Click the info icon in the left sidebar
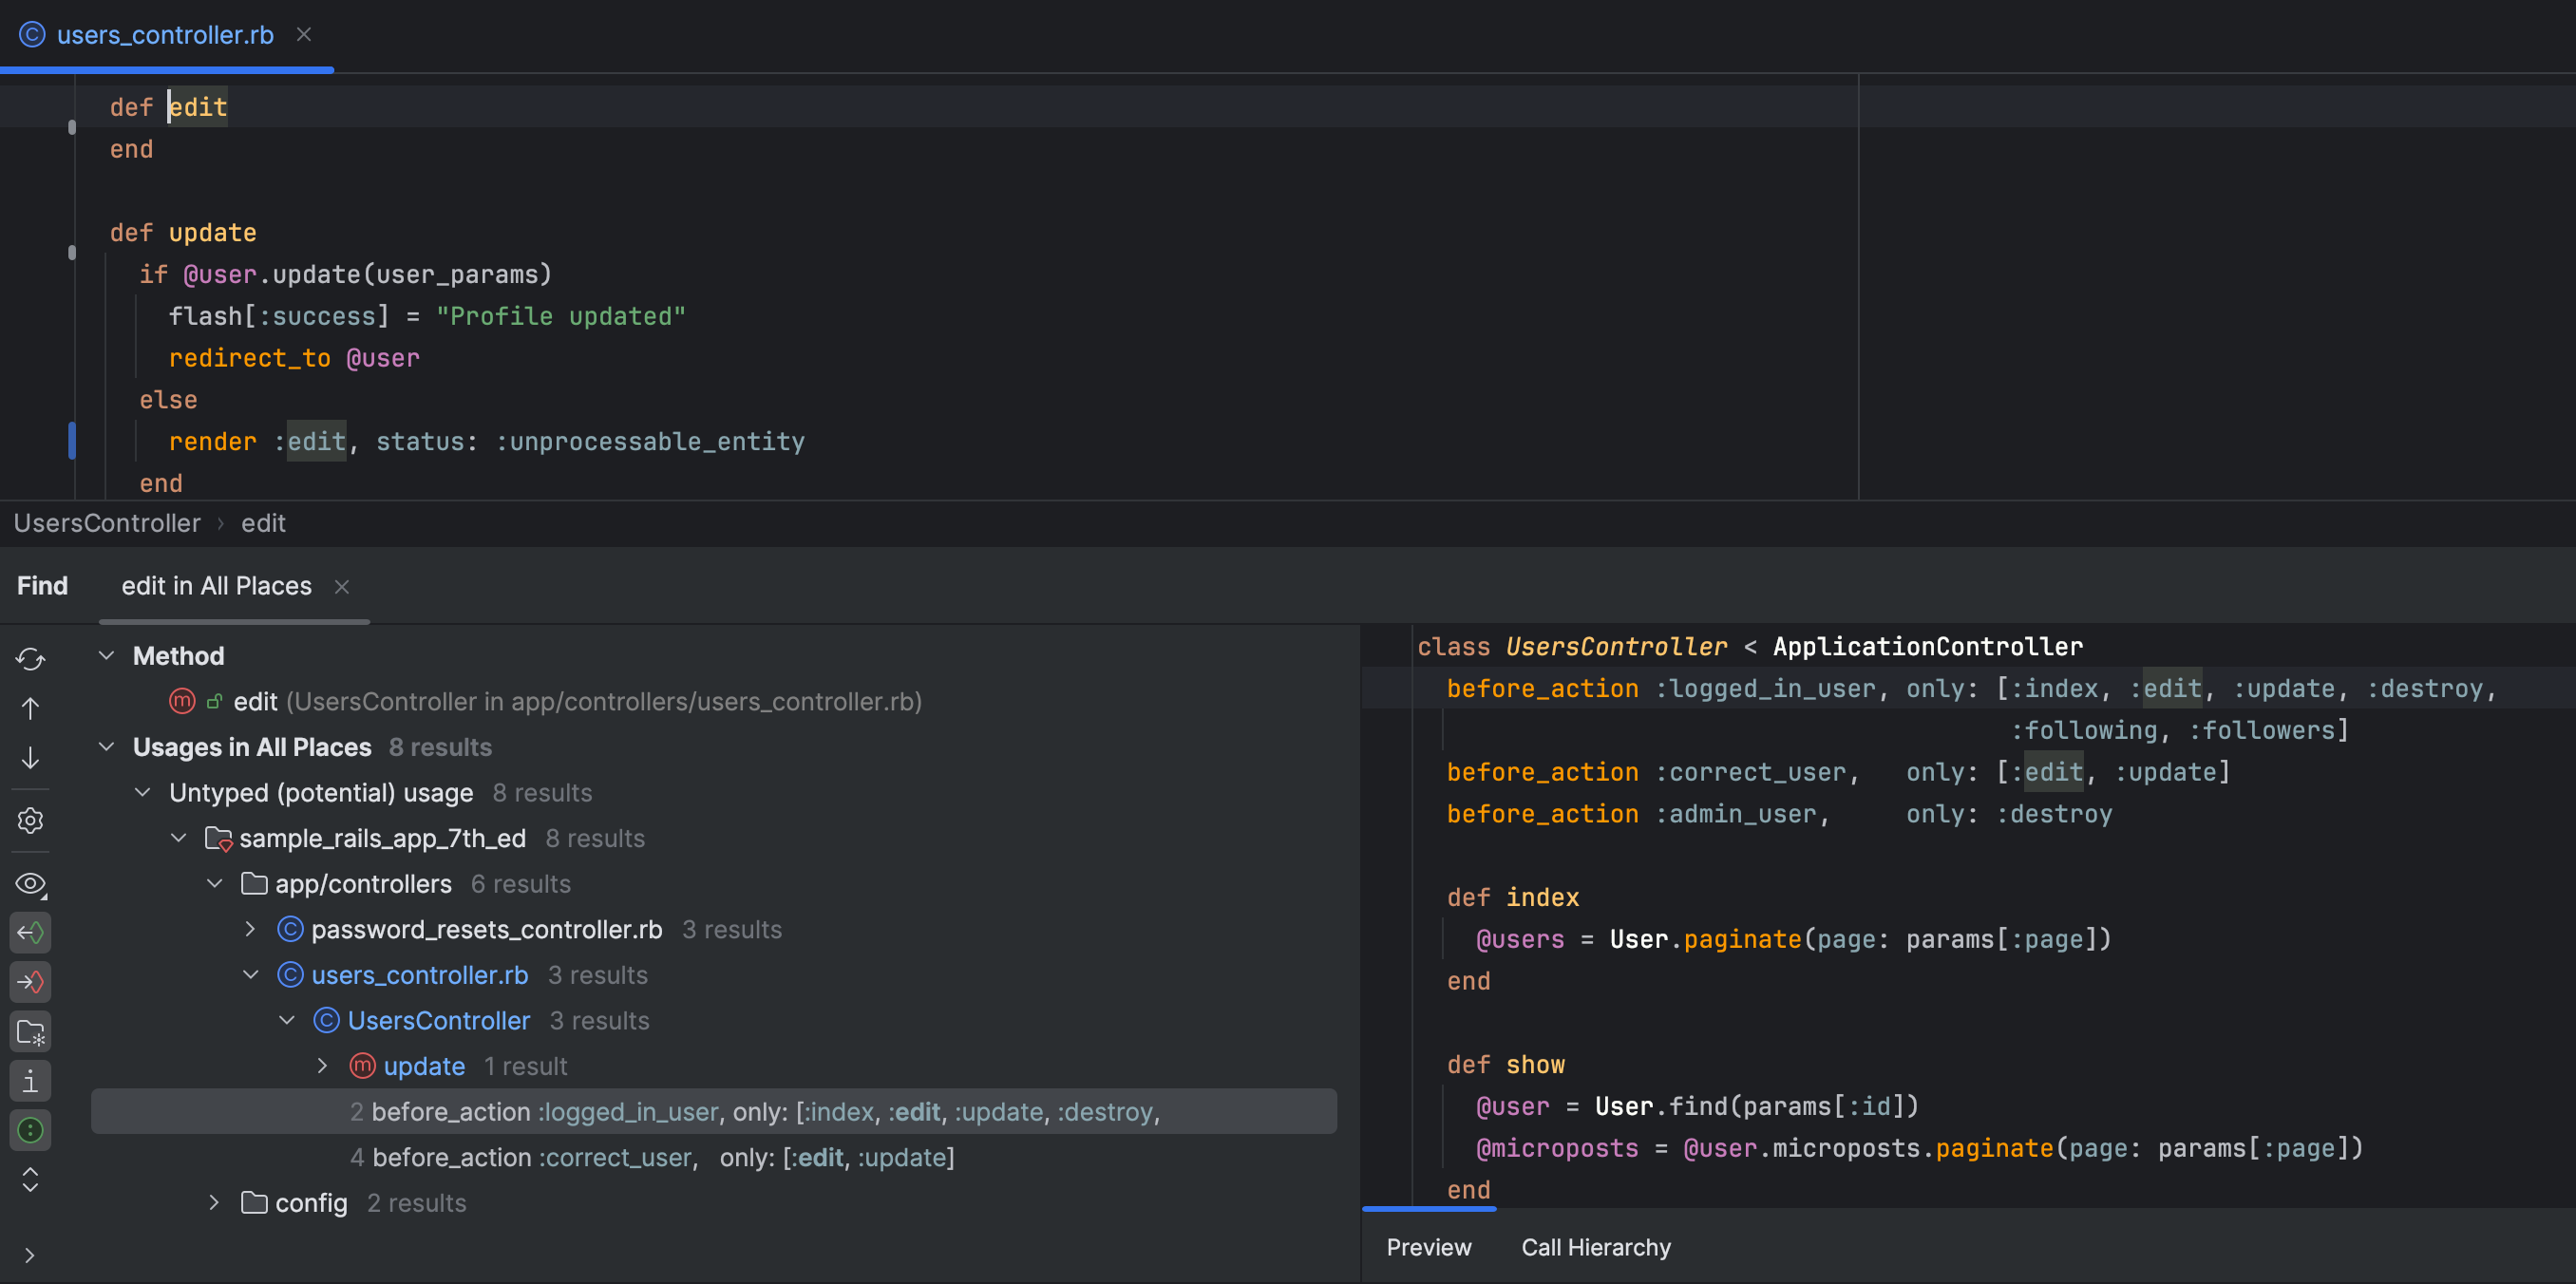 click(30, 1081)
